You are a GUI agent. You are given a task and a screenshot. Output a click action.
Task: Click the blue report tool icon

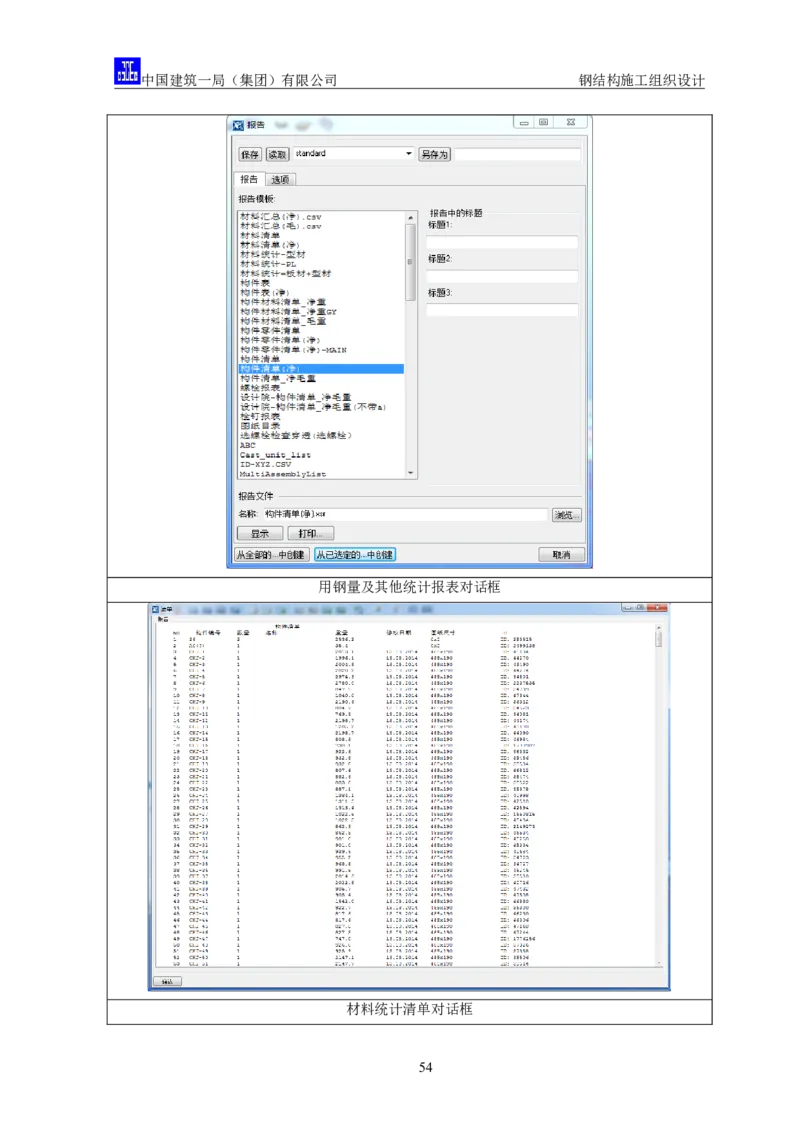(127, 72)
